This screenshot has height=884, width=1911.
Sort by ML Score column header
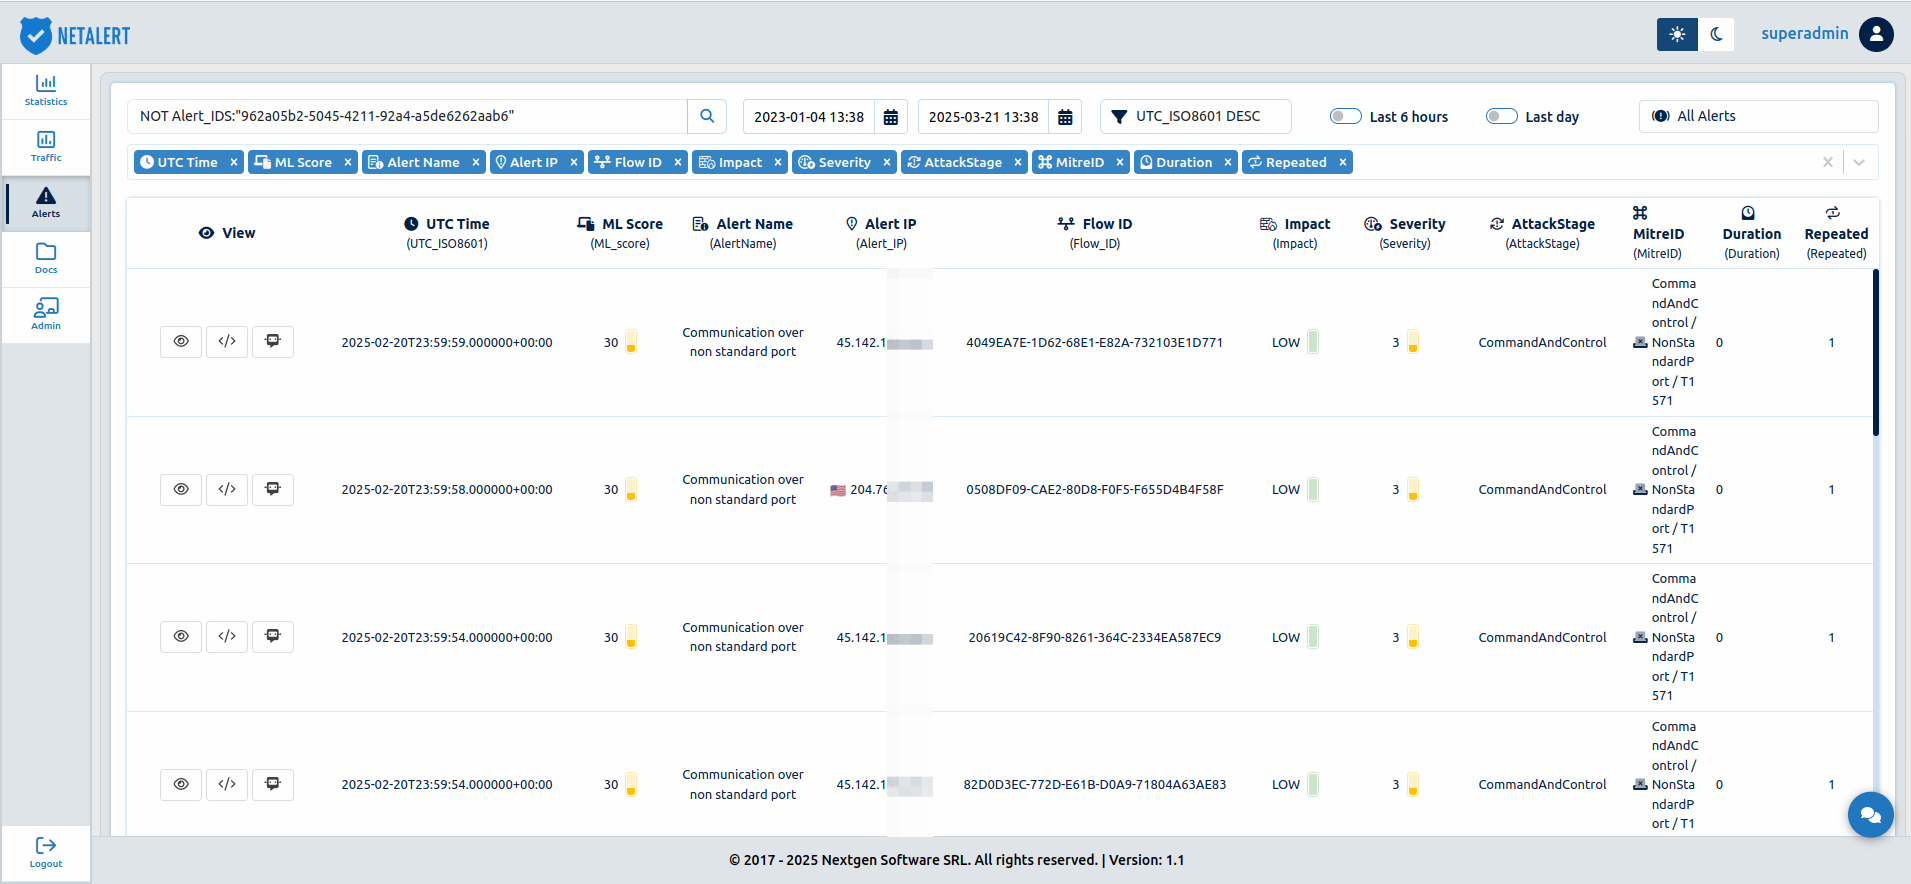click(620, 233)
